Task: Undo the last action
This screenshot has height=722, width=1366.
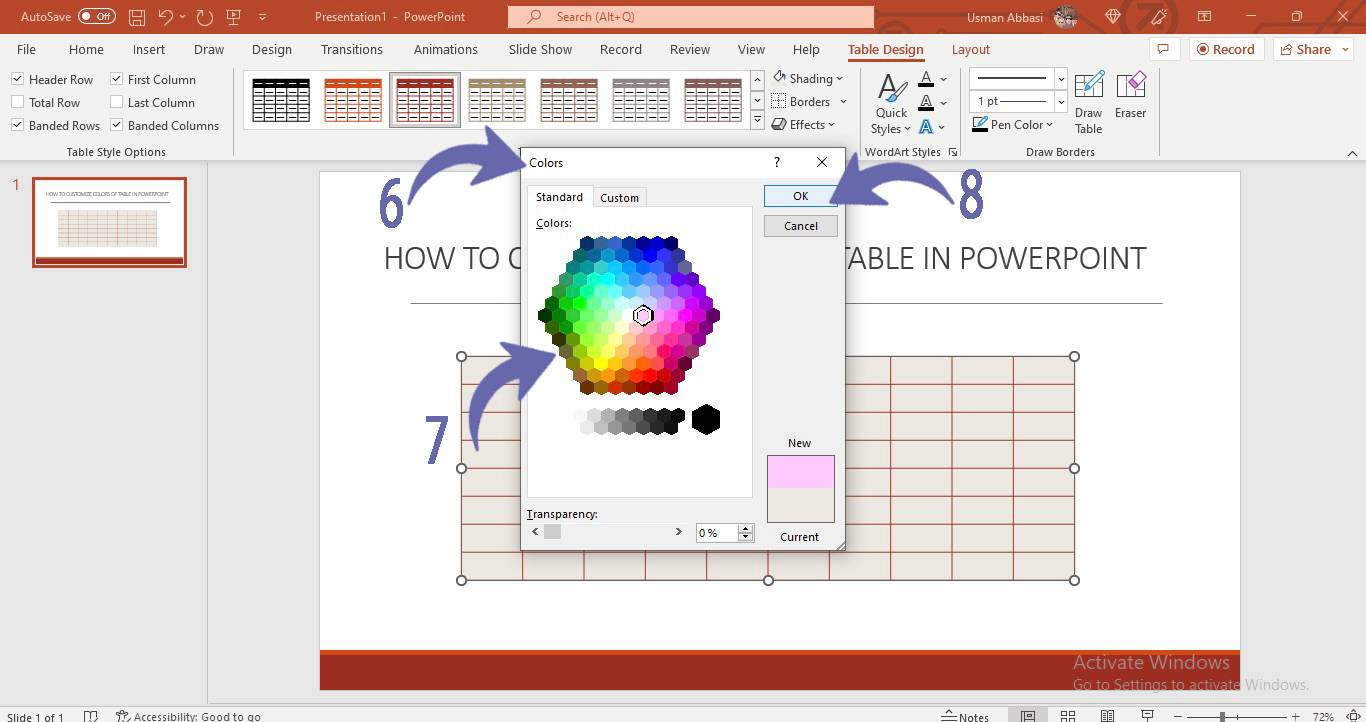Action: pyautogui.click(x=166, y=17)
